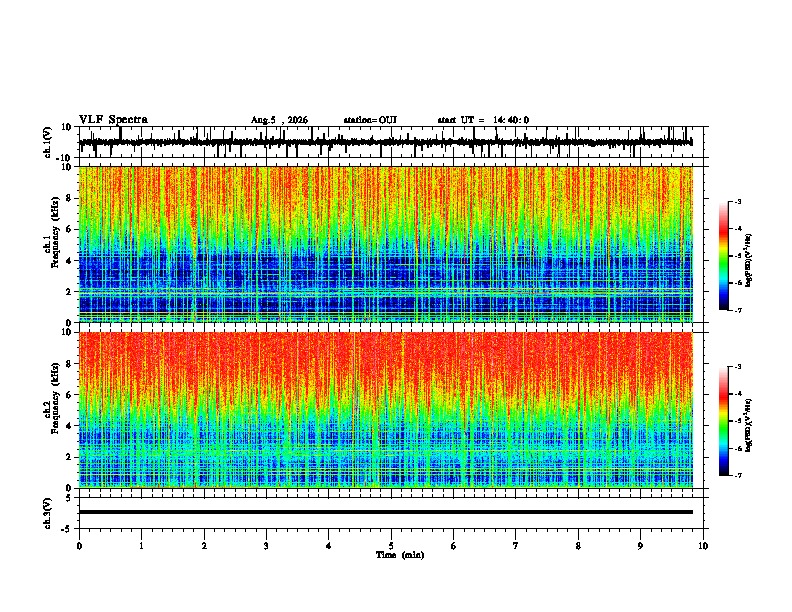Click the ch.3 flat black trace line
792x612 pixels.
point(385,512)
